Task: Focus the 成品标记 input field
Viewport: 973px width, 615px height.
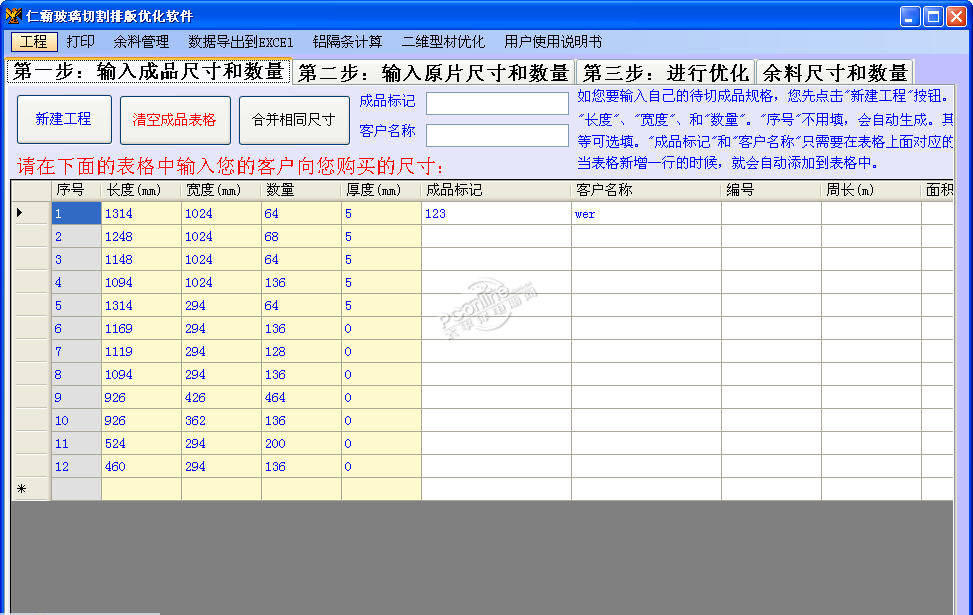Action: point(497,103)
